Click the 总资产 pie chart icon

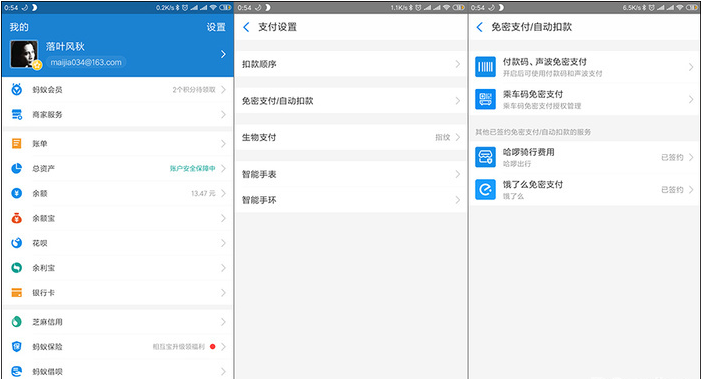click(x=17, y=168)
